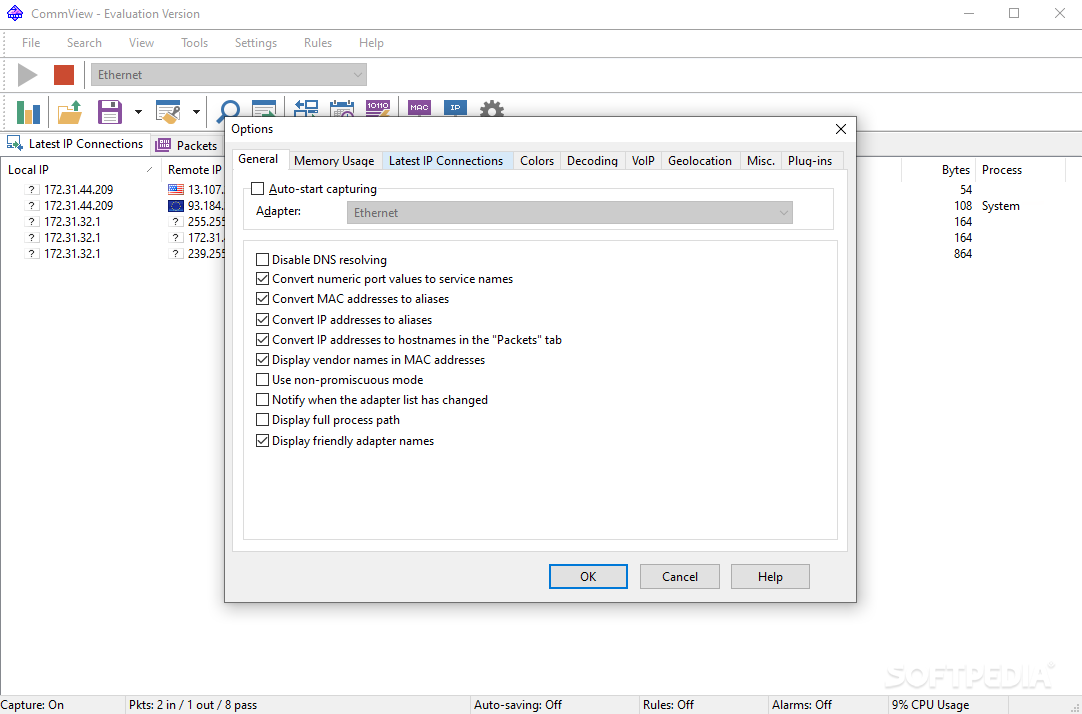Image resolution: width=1082 pixels, height=714 pixels.
Task: Click the US flag icon next to 13.107
Action: (176, 189)
